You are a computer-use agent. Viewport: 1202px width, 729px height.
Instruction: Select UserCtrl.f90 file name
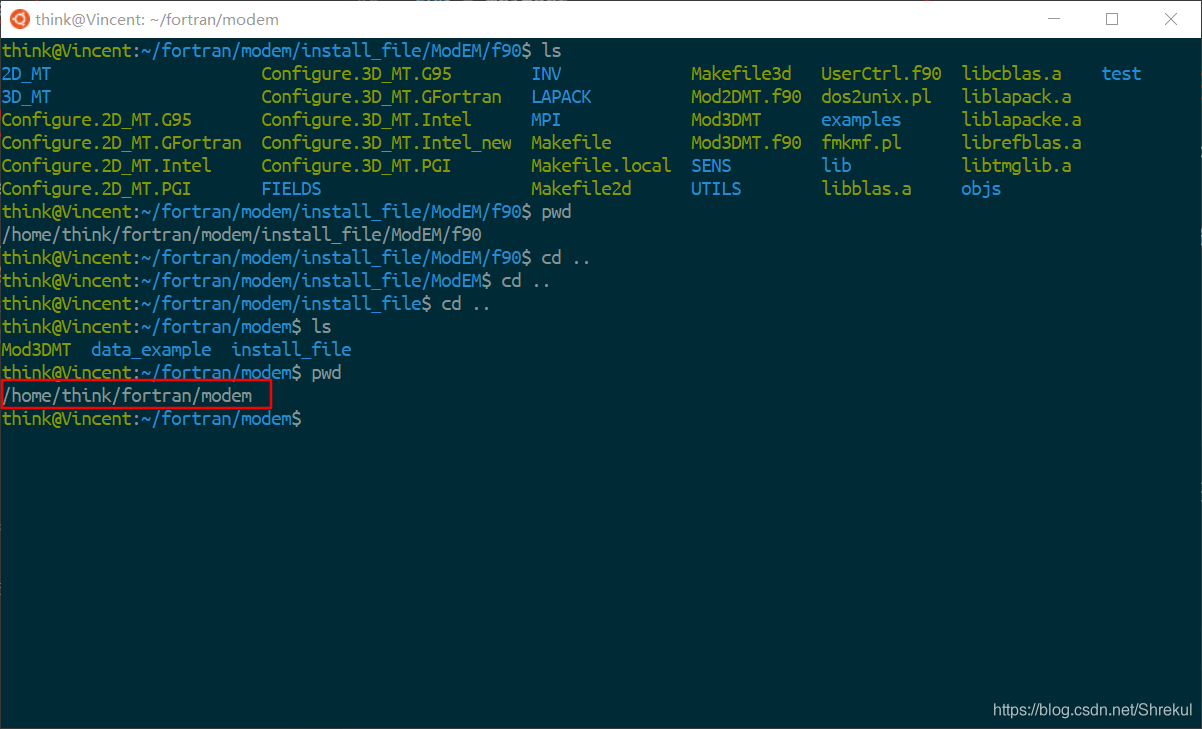click(x=881, y=73)
